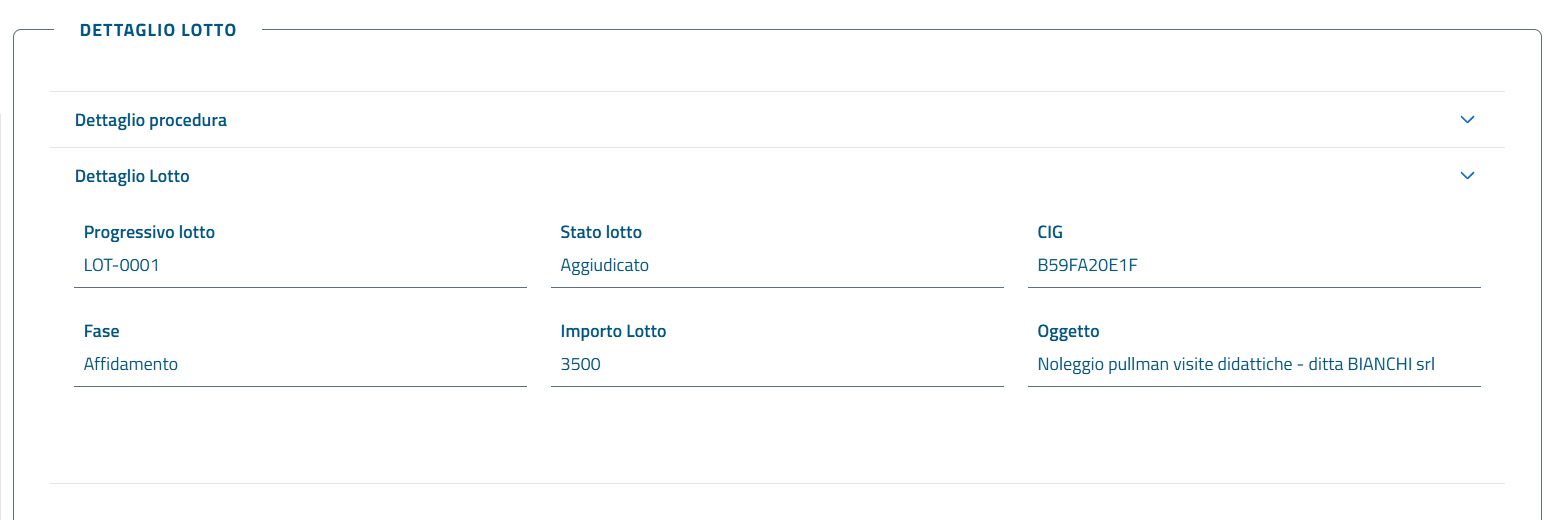Screen dimensions: 1551x520
Task: Click the 'Oggetto' field label
Action: click(x=1068, y=331)
